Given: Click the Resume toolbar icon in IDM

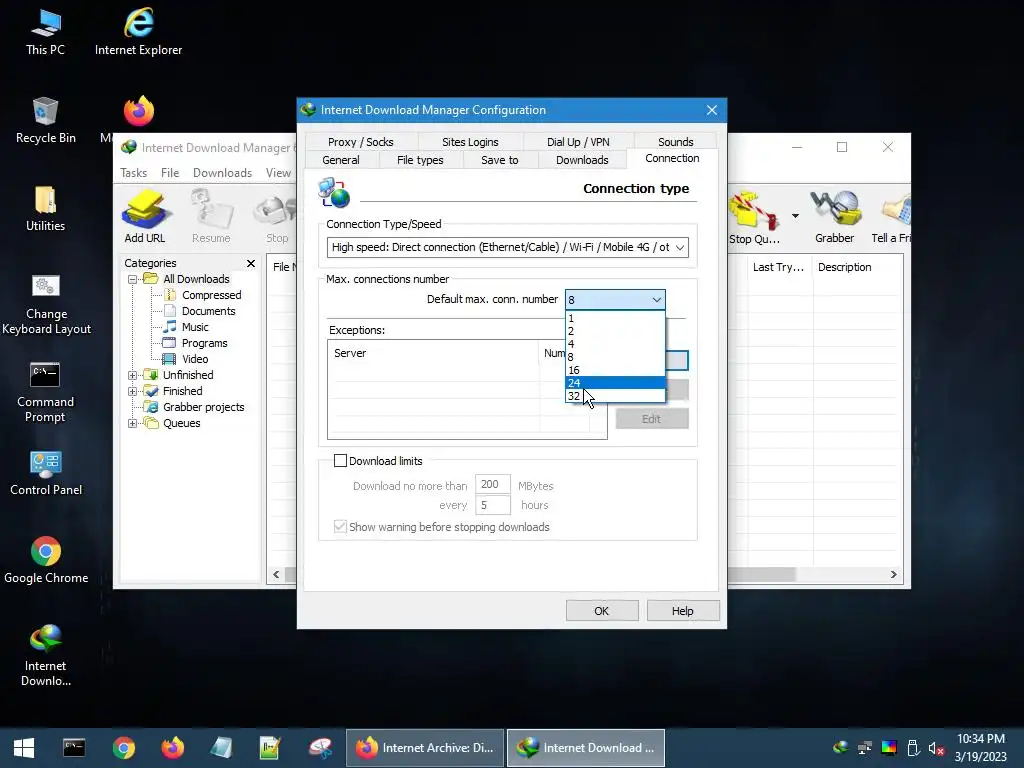Looking at the screenshot, I should click(211, 217).
